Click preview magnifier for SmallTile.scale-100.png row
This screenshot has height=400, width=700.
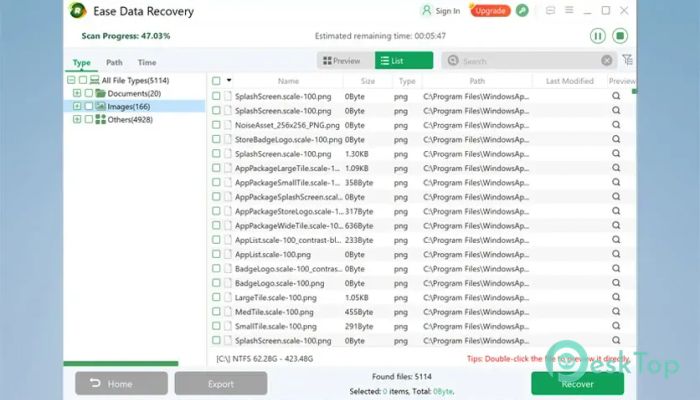[x=616, y=325]
